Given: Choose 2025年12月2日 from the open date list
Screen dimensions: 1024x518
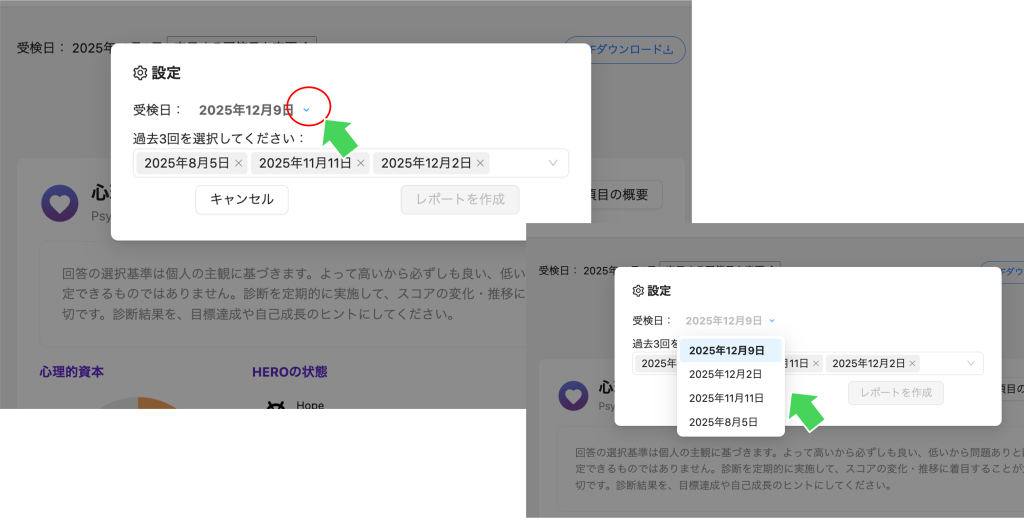Looking at the screenshot, I should [x=725, y=374].
